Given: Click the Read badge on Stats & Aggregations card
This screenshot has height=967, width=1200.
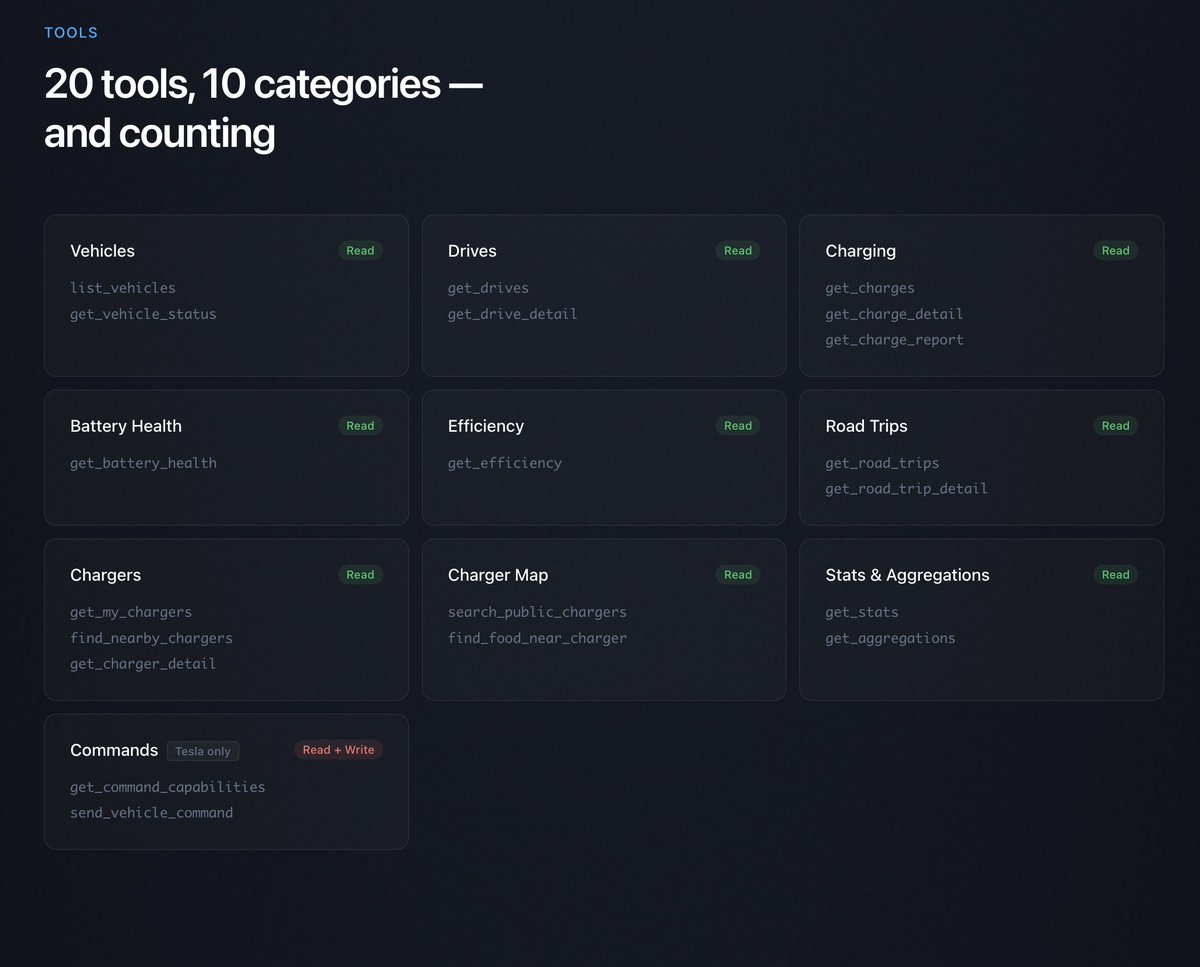Looking at the screenshot, I should [1115, 575].
